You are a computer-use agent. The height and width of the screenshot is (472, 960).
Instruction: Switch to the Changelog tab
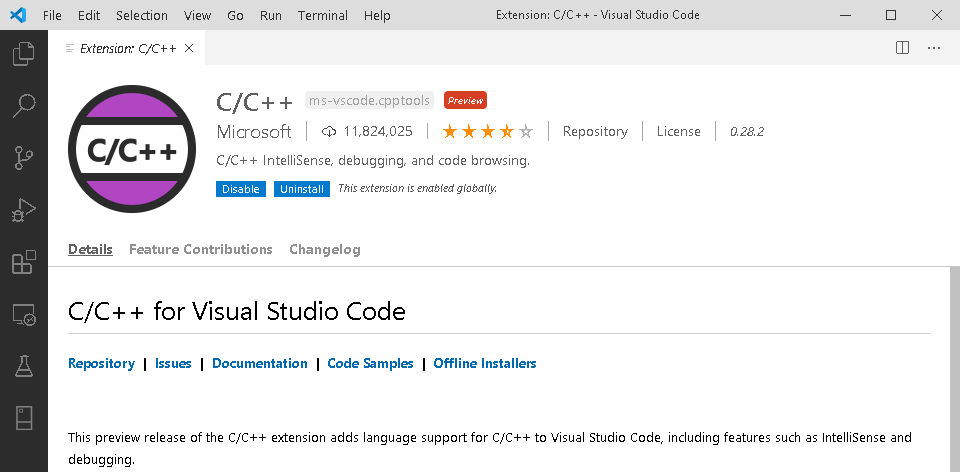[x=324, y=249]
